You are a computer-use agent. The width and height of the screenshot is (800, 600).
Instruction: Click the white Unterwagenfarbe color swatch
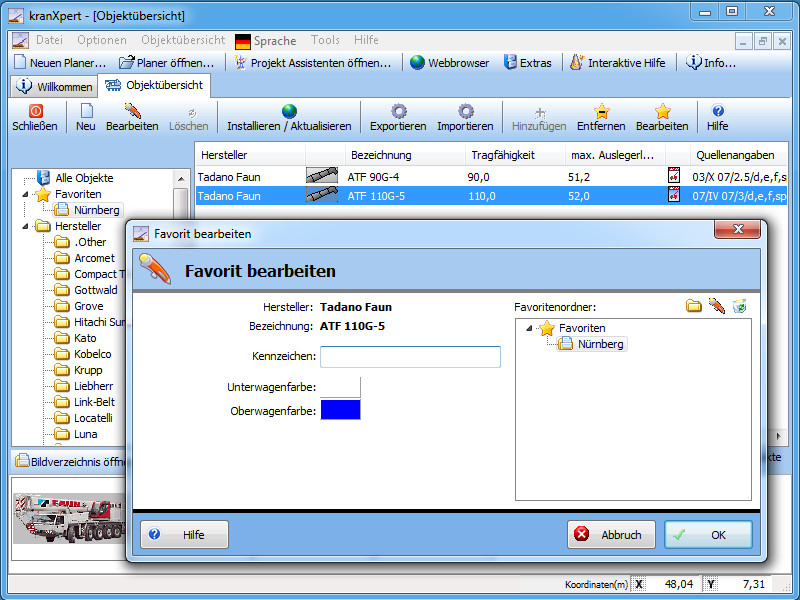click(x=340, y=386)
